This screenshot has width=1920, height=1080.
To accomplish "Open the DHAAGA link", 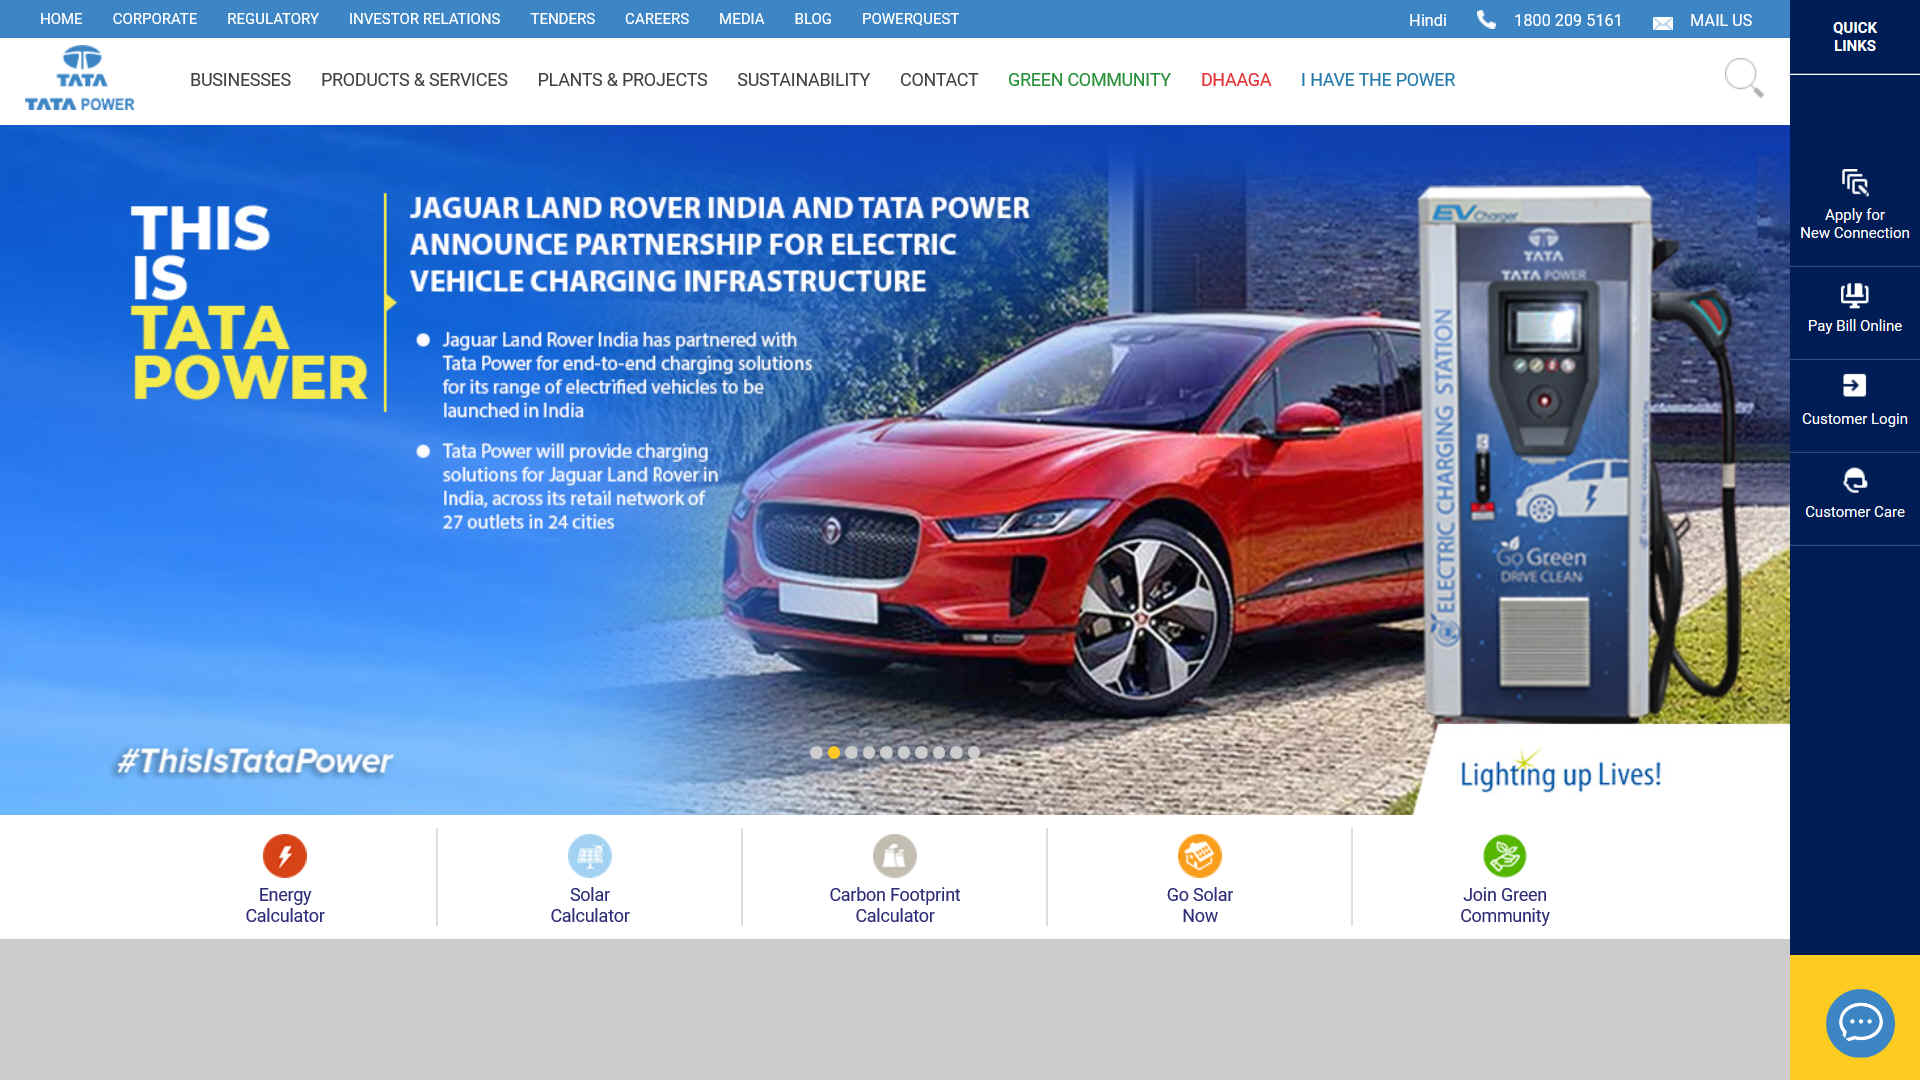I will coord(1236,80).
